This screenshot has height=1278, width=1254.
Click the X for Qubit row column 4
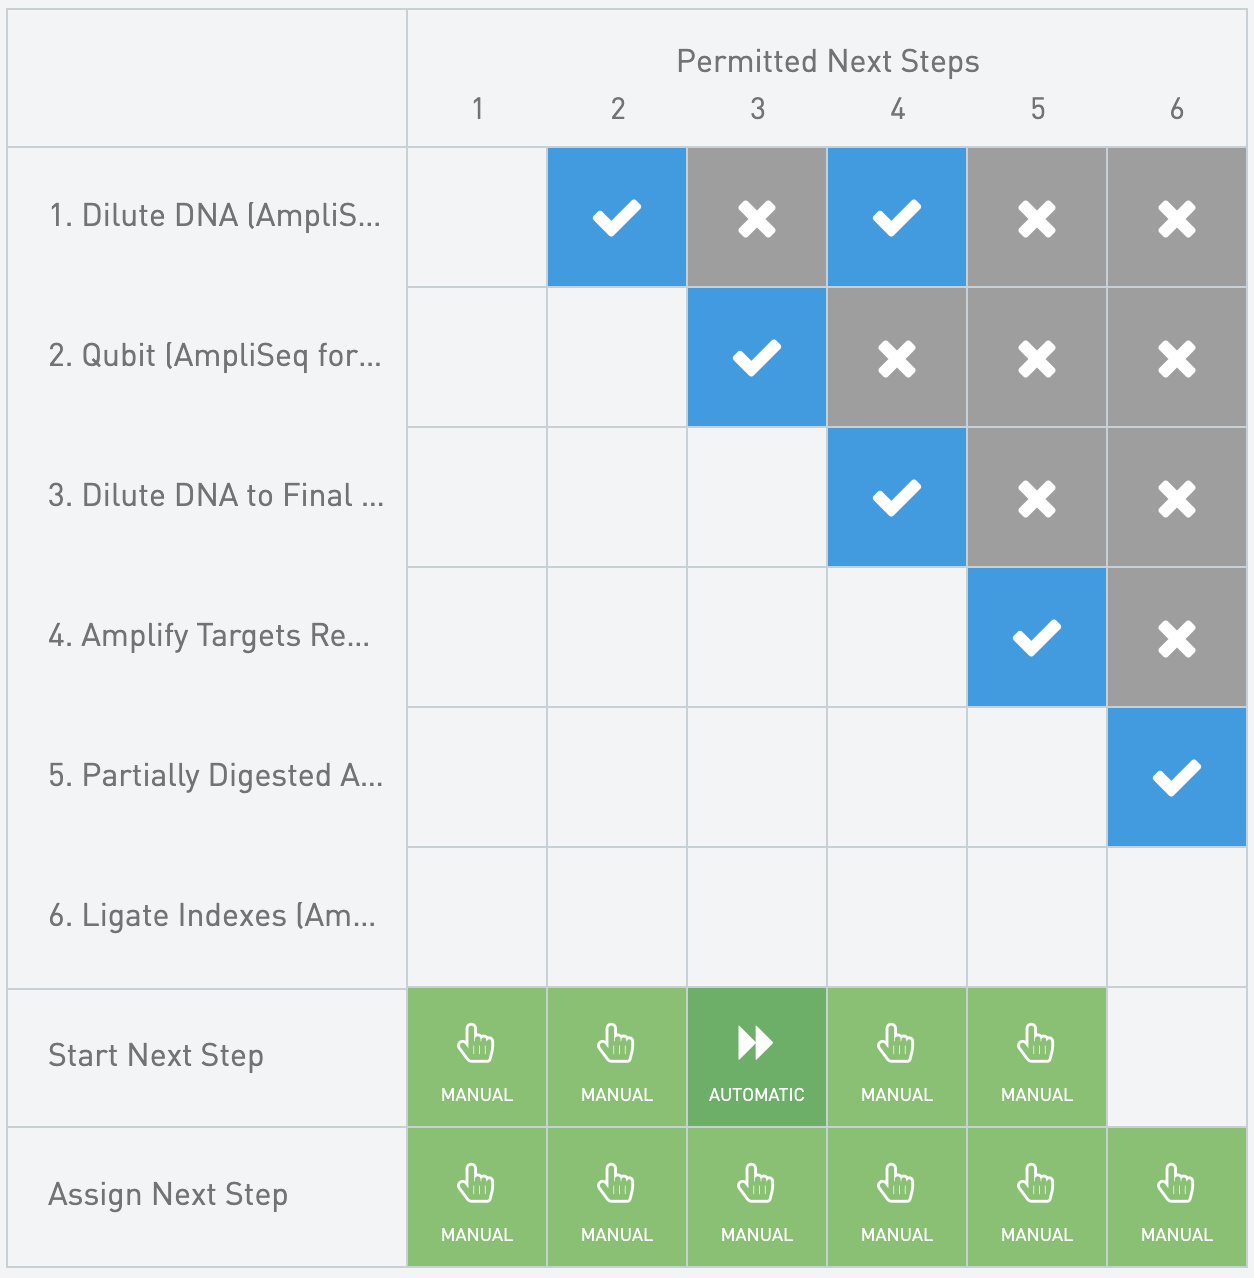tap(897, 357)
